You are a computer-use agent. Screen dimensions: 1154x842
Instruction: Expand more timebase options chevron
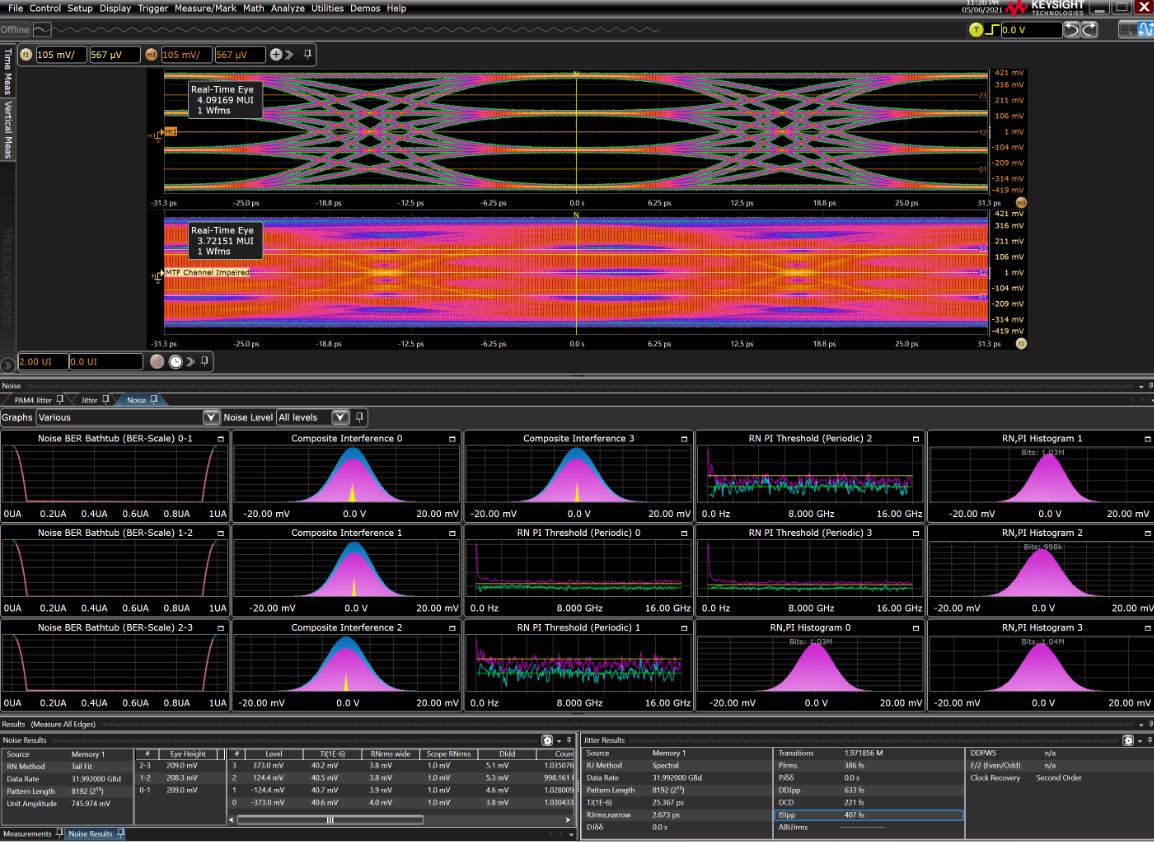coord(191,361)
